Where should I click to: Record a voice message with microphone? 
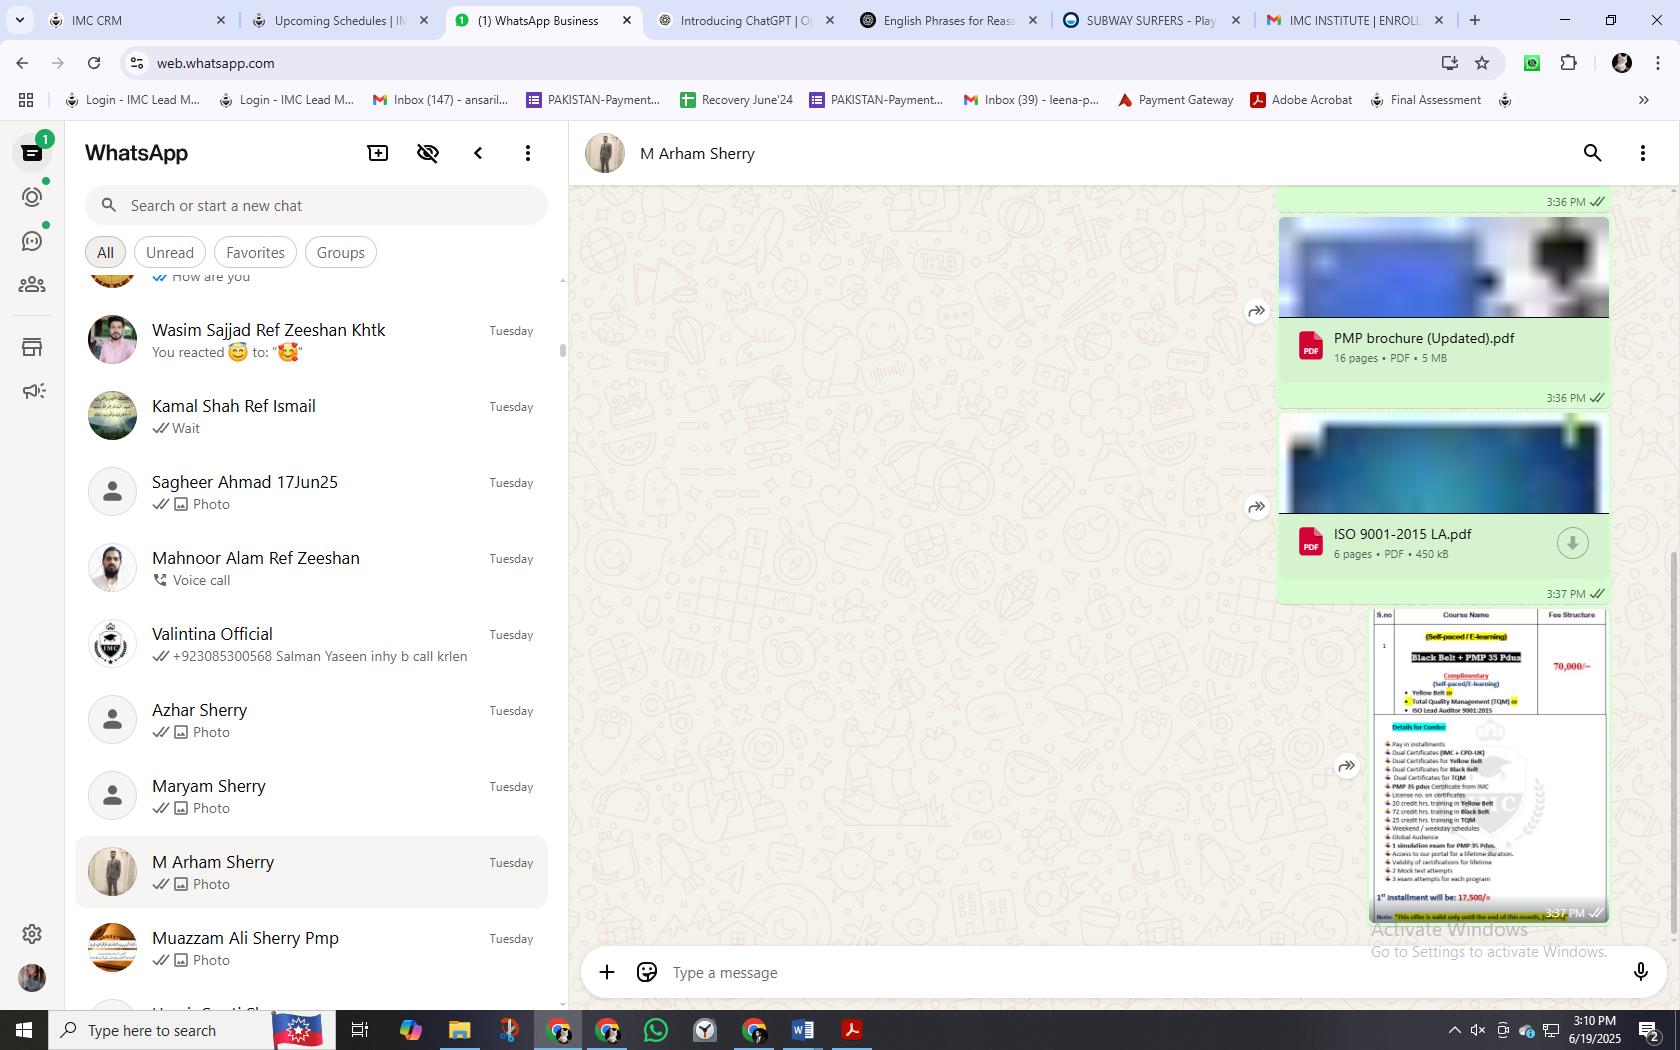[1640, 972]
